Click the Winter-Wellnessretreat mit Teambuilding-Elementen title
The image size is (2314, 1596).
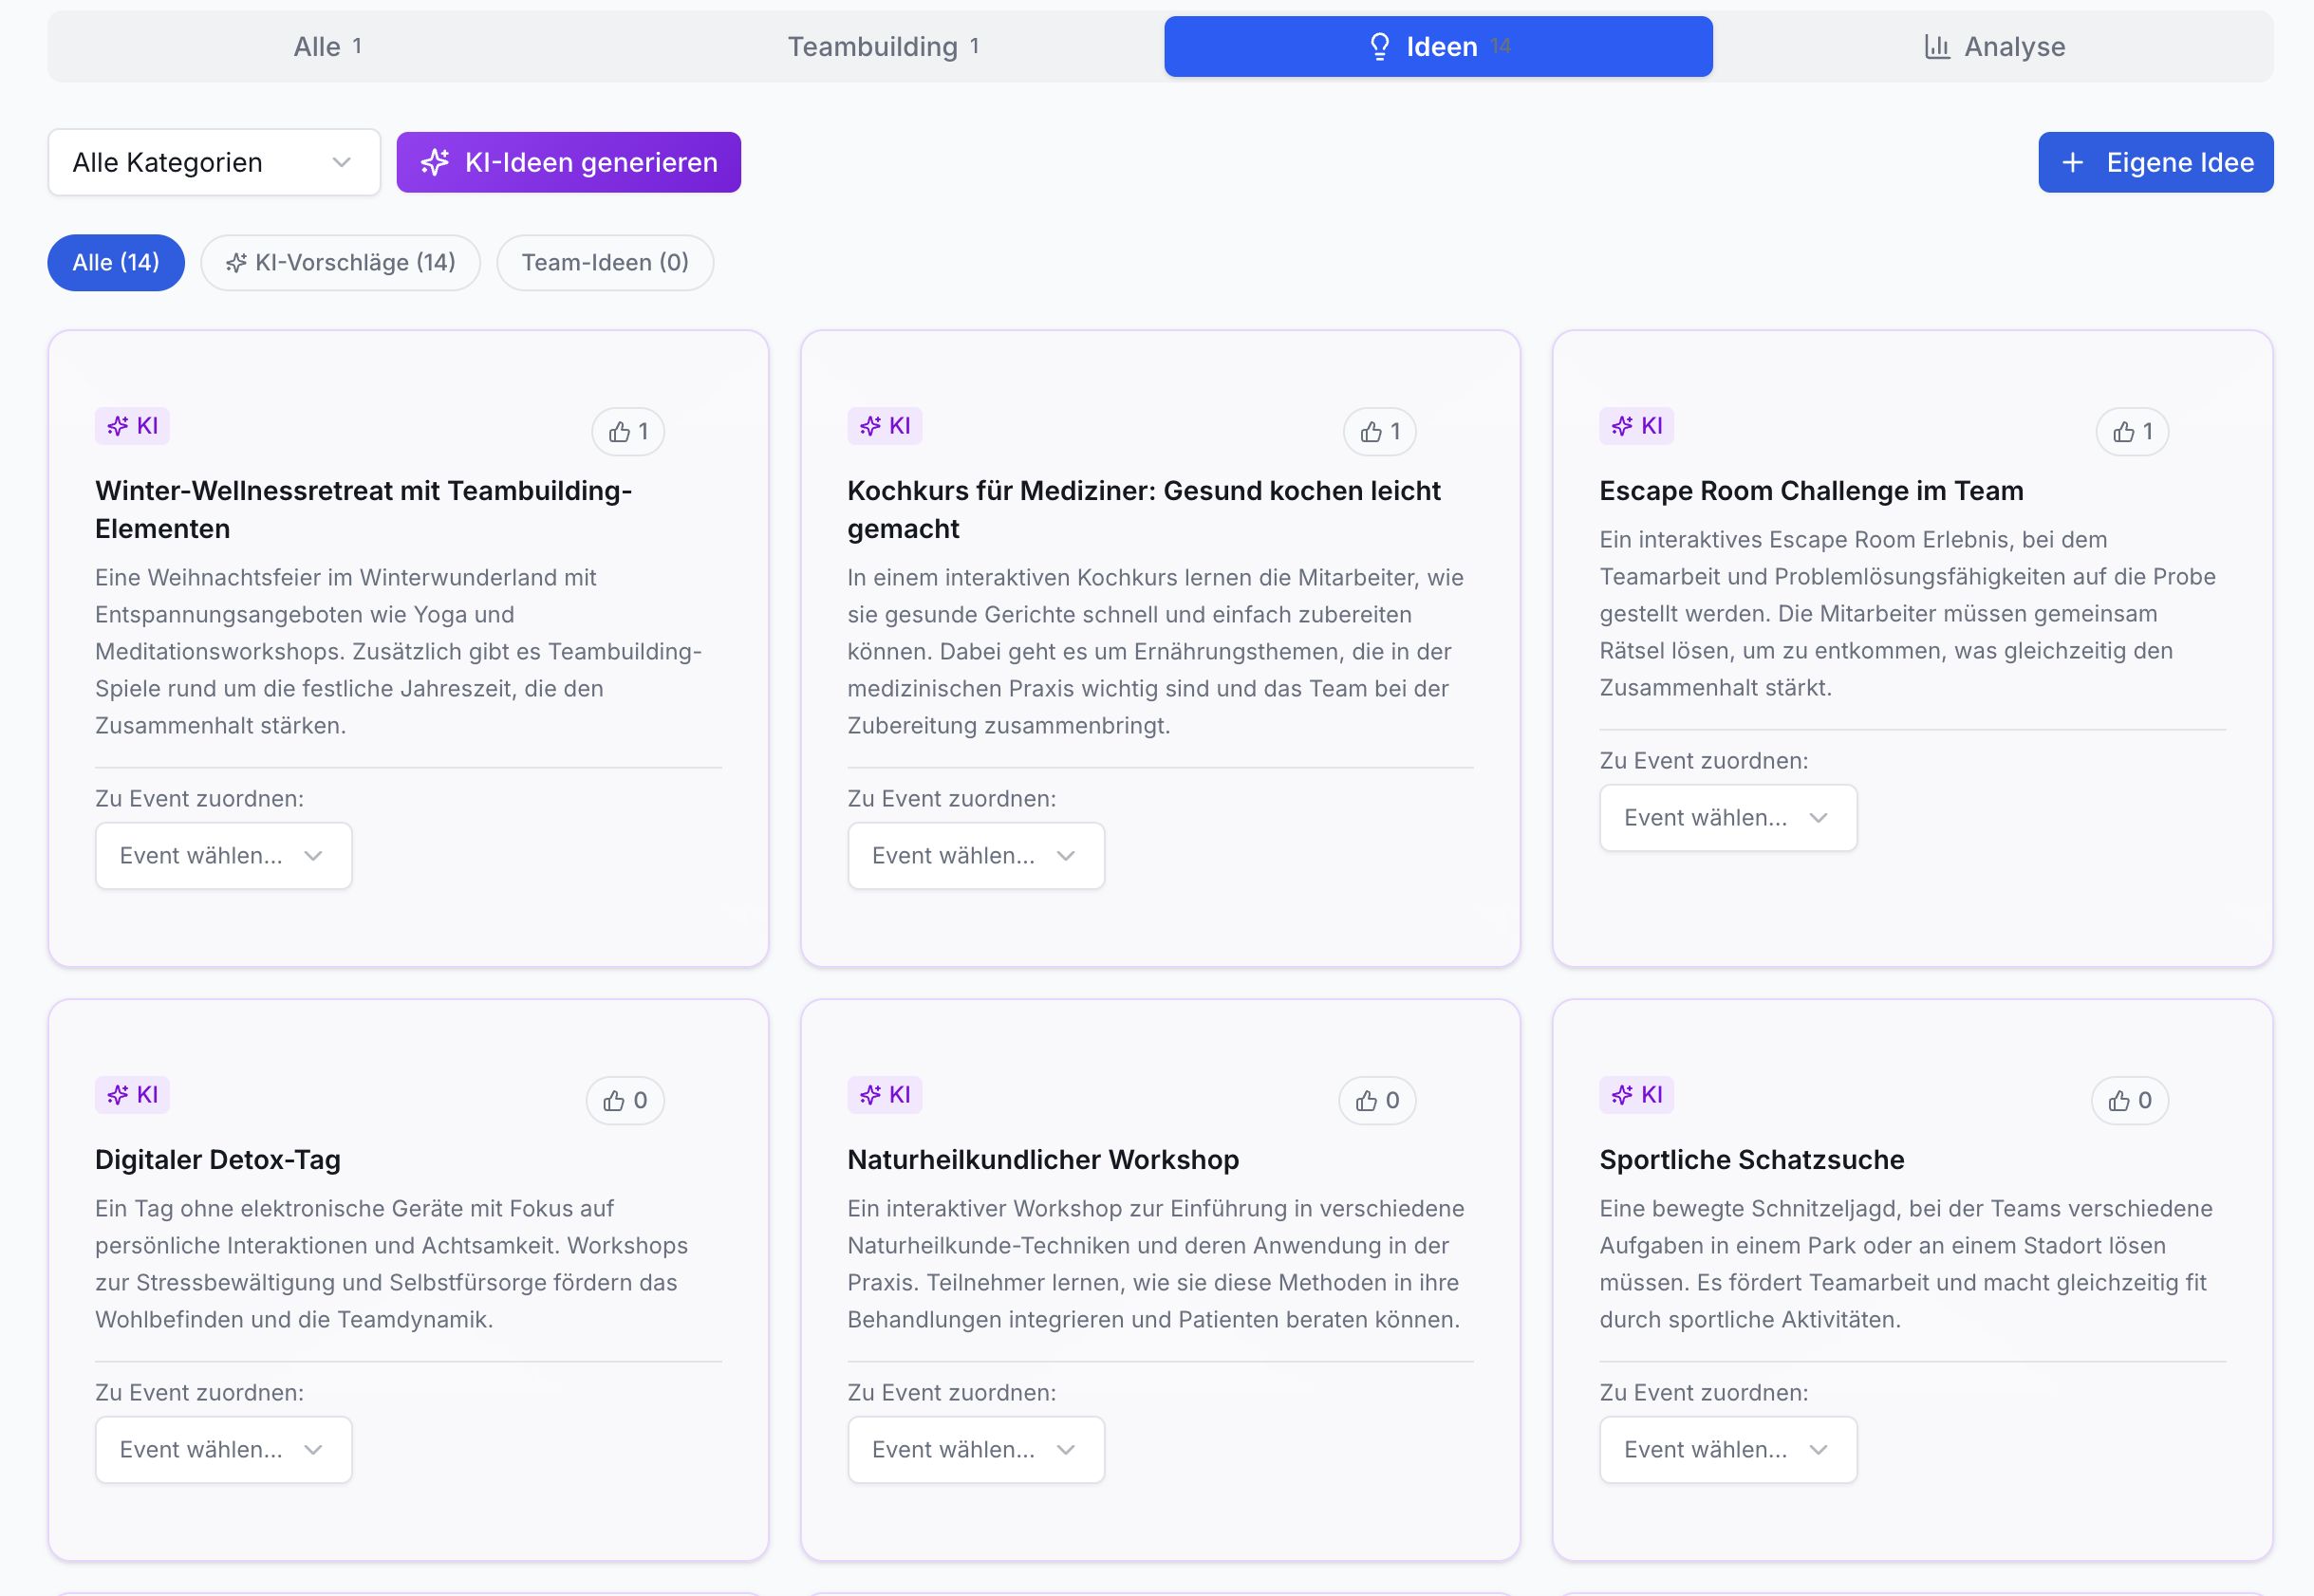pyautogui.click(x=364, y=510)
